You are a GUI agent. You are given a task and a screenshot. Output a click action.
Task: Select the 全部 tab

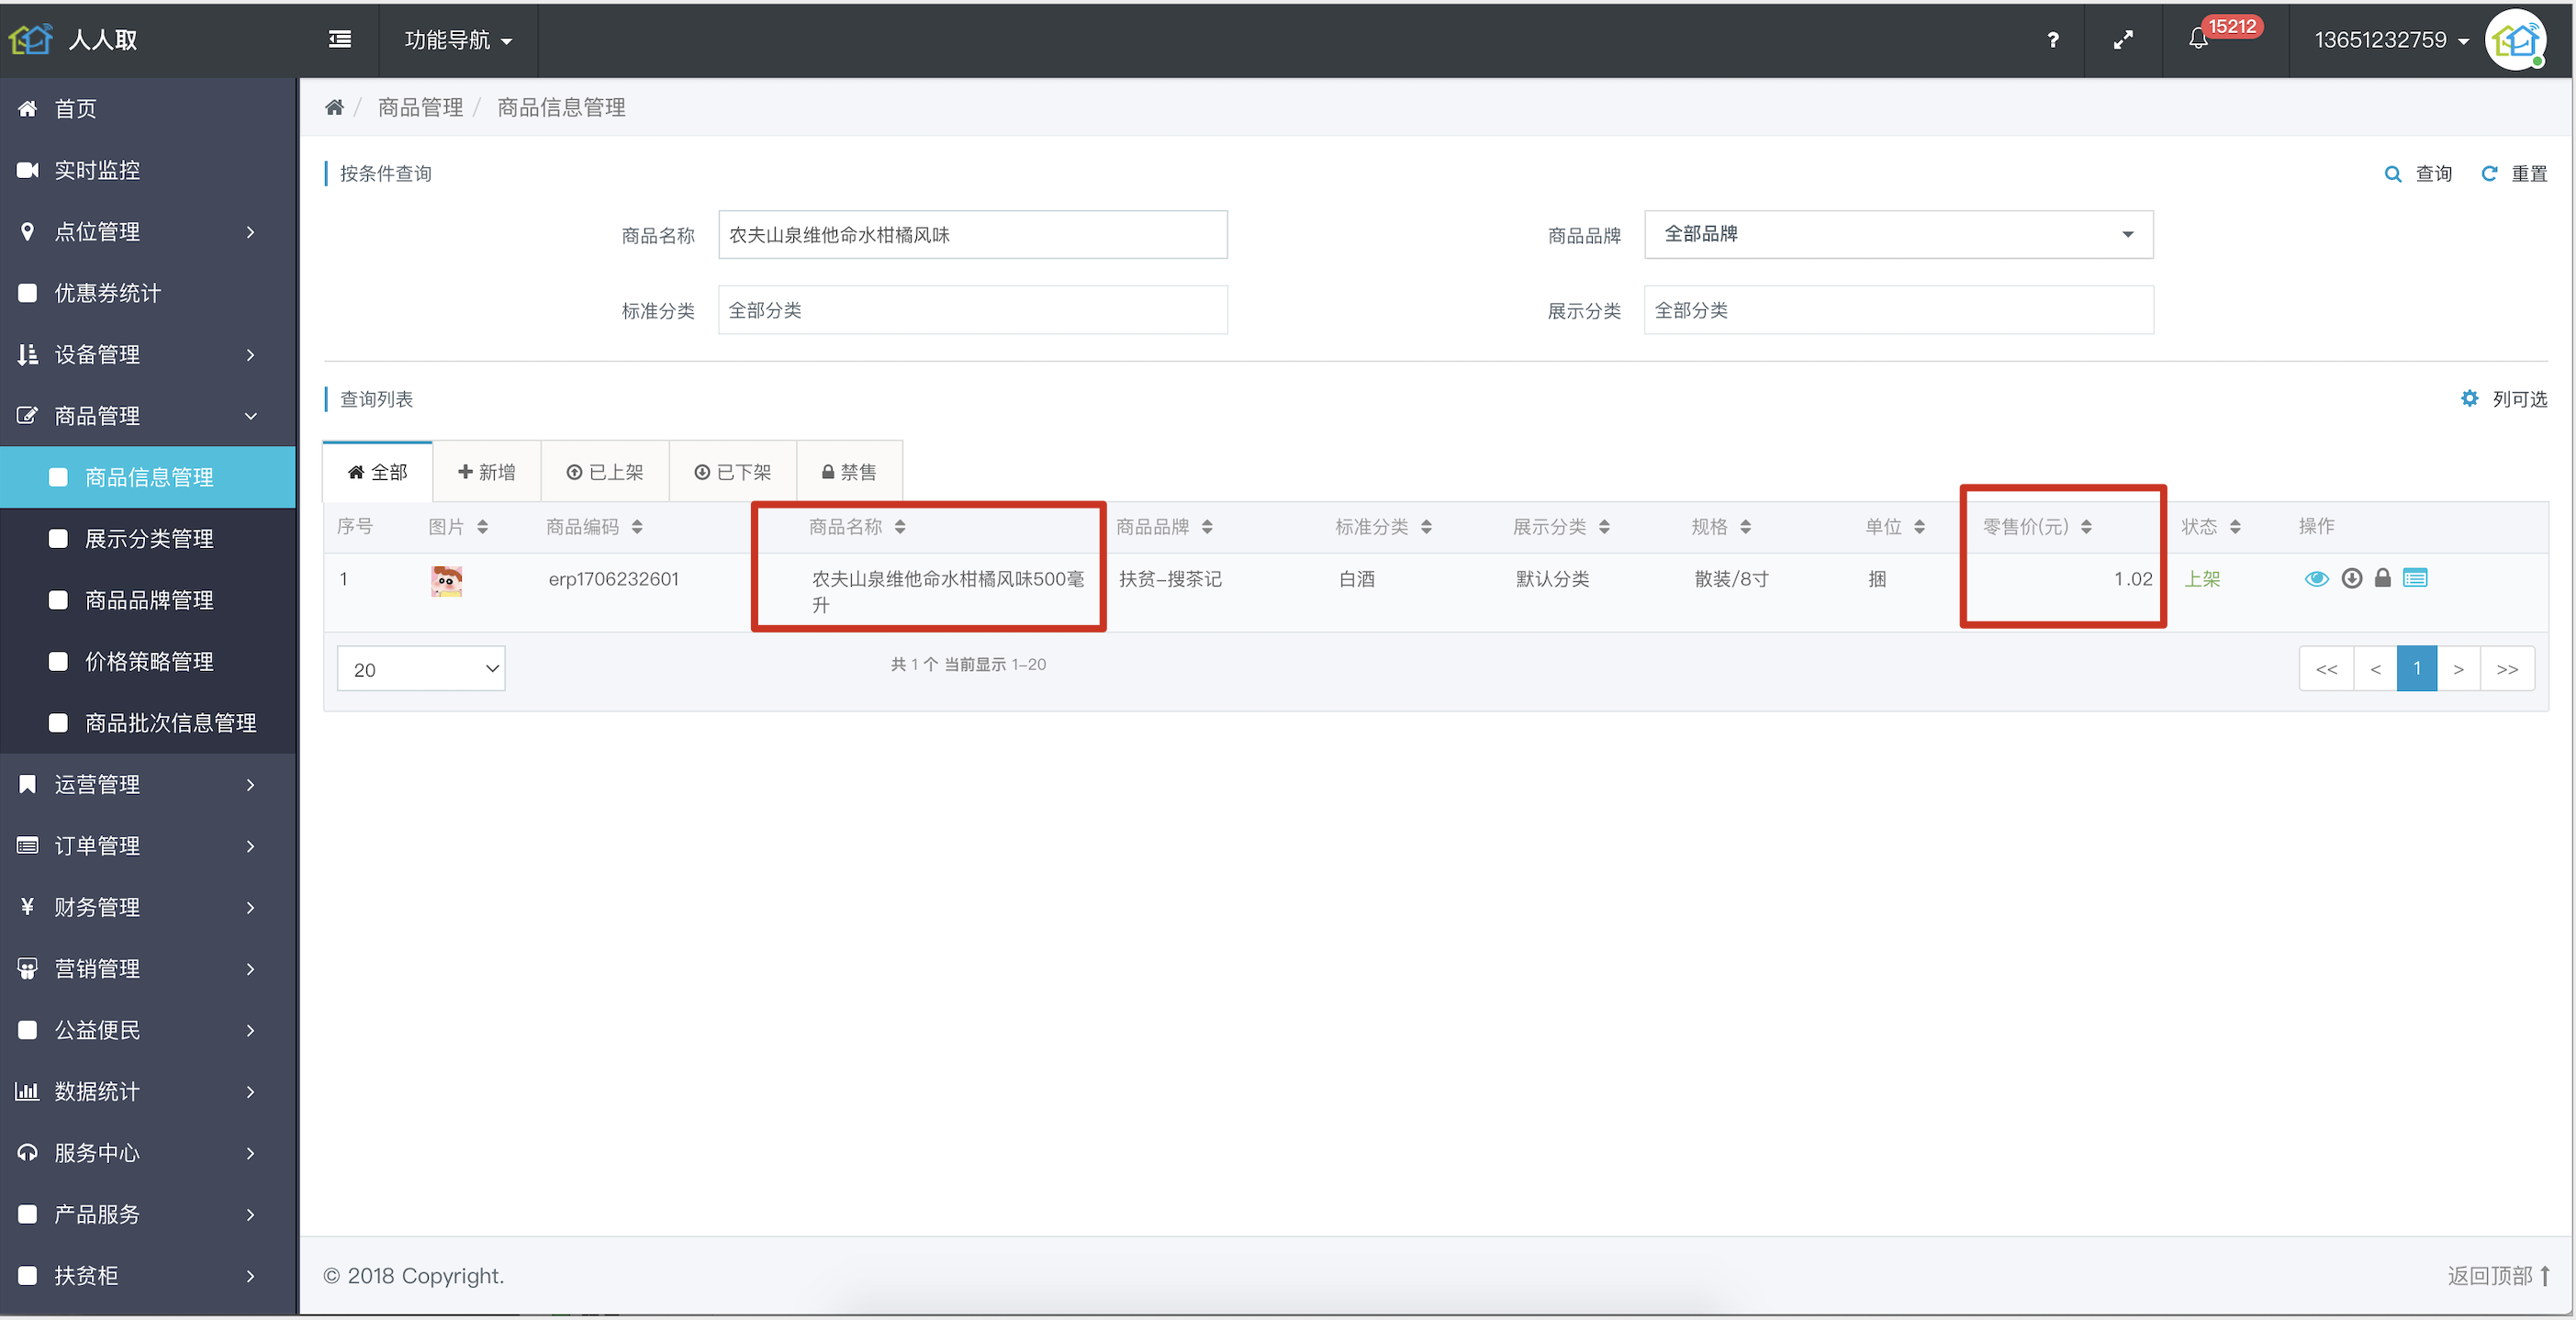click(377, 472)
